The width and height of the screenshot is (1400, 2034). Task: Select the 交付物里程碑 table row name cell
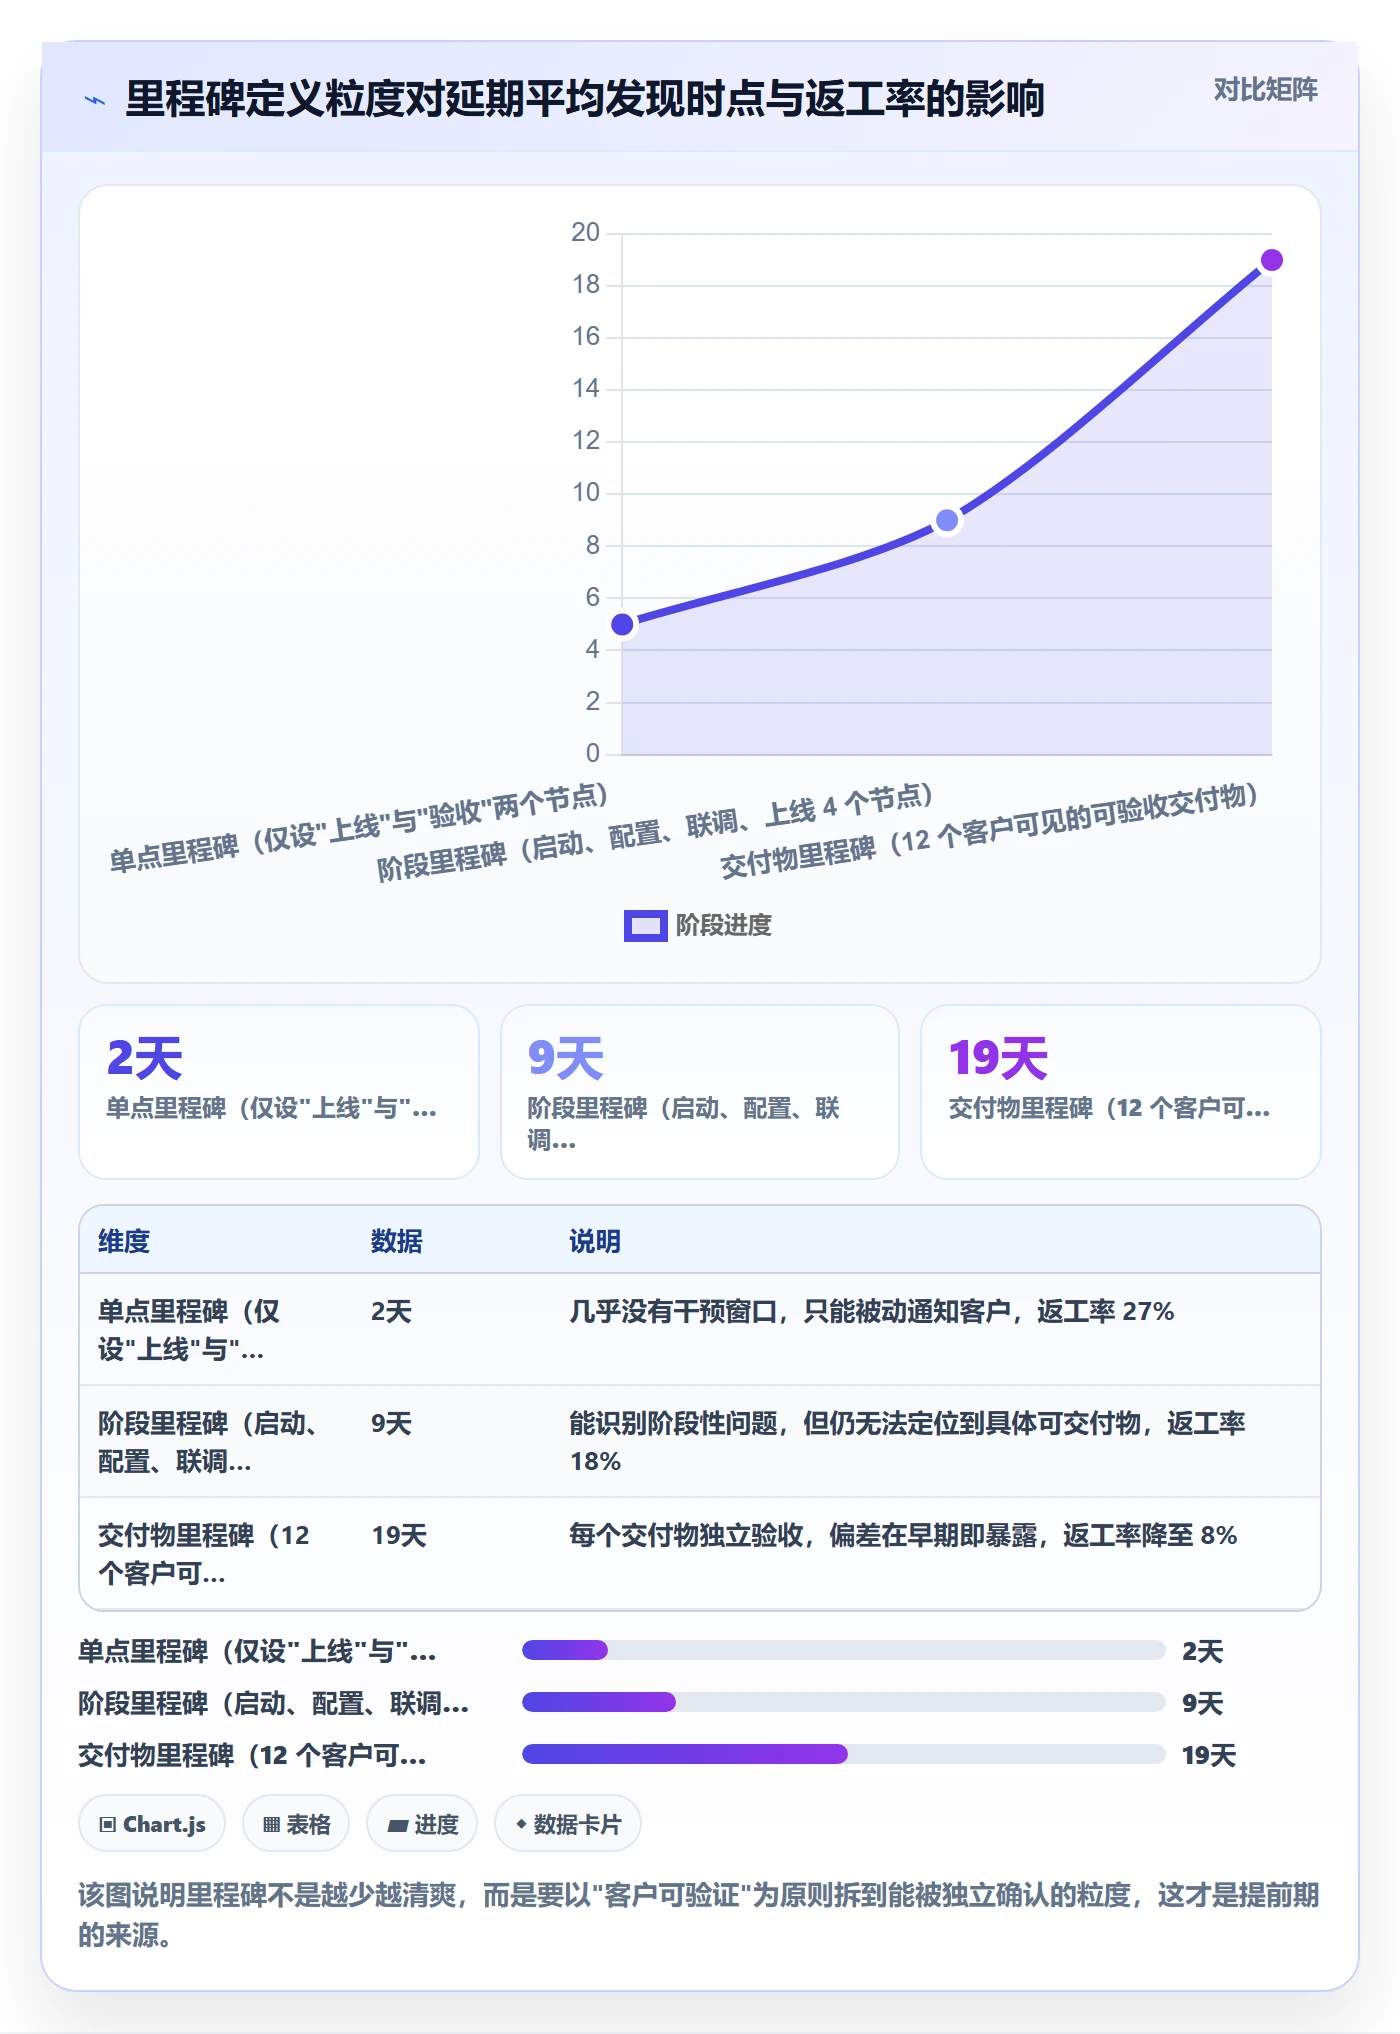216,1554
